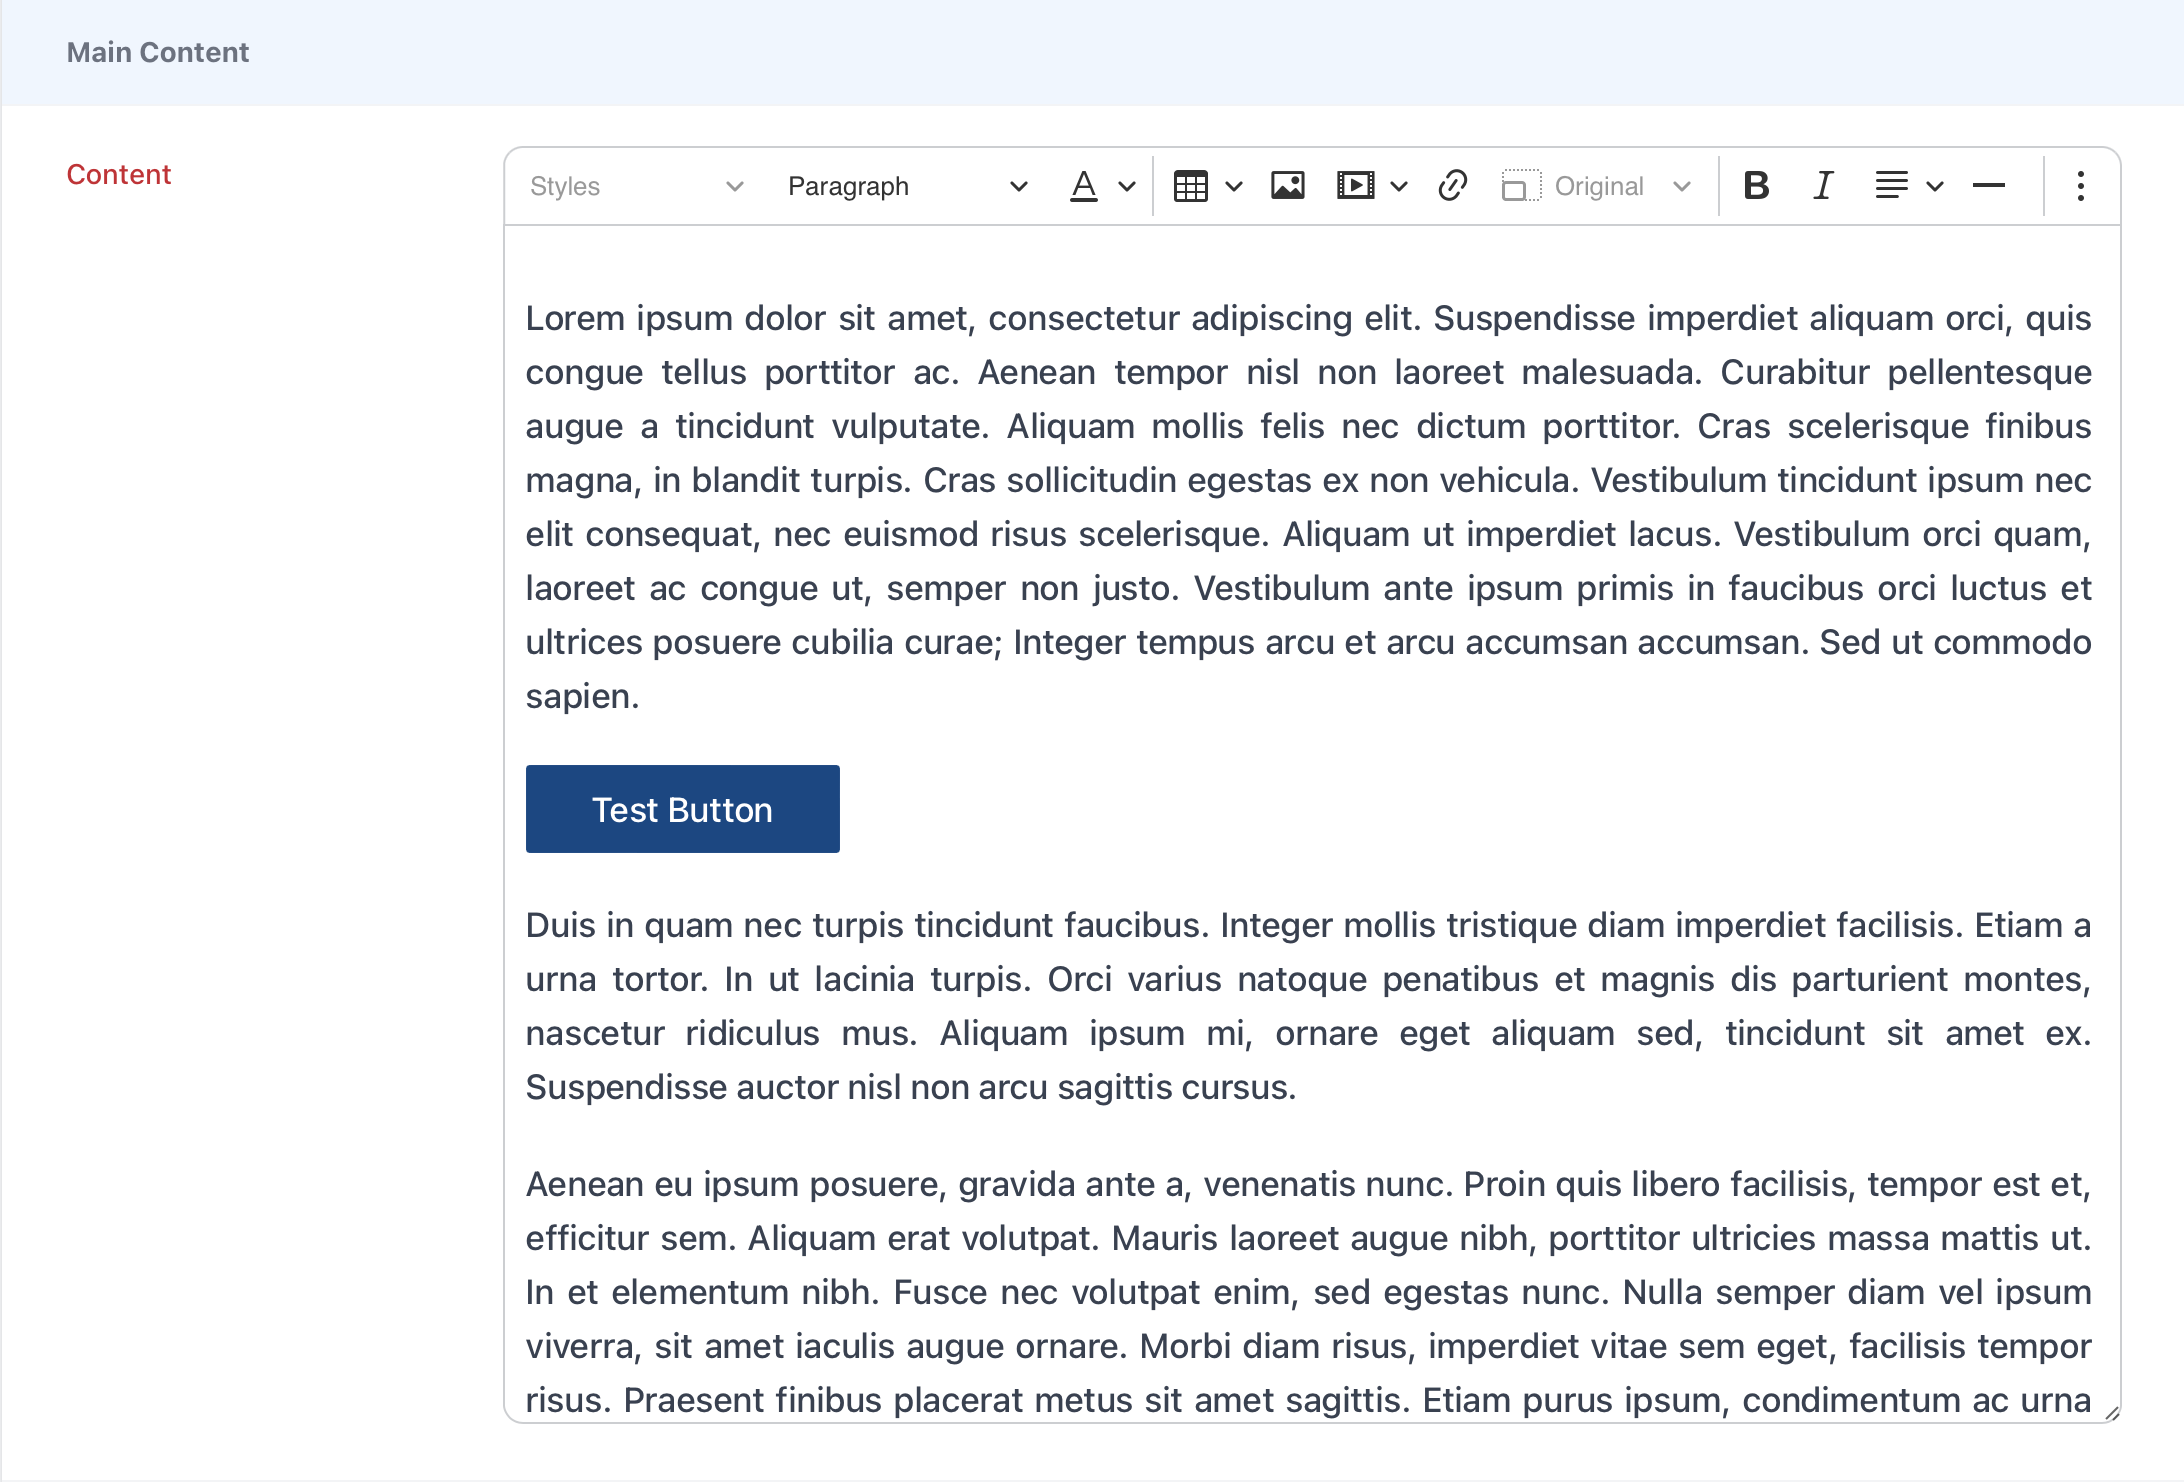Click the font color letter A icon
This screenshot has width=2184, height=1482.
tap(1084, 186)
